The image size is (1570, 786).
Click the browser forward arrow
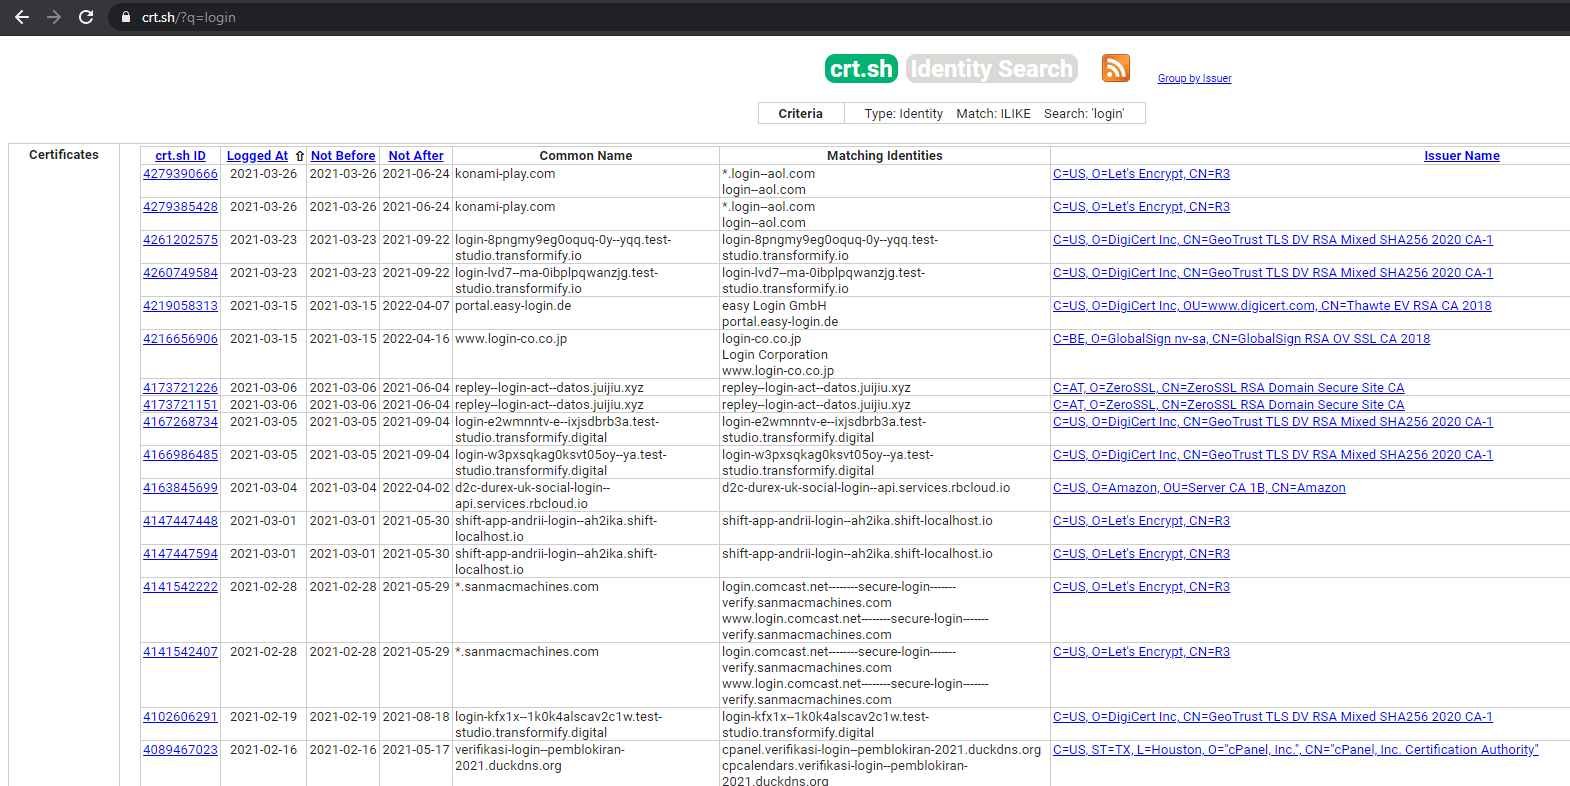pos(54,17)
